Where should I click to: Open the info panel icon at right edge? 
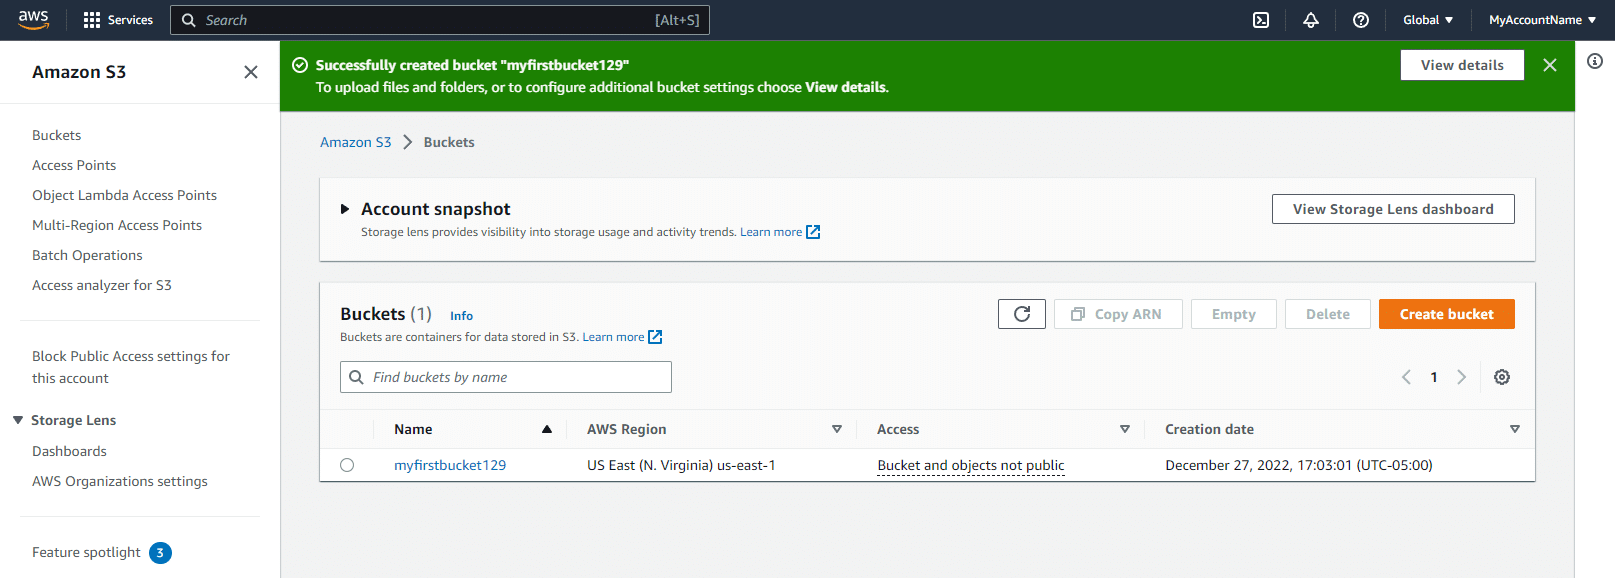1594,61
